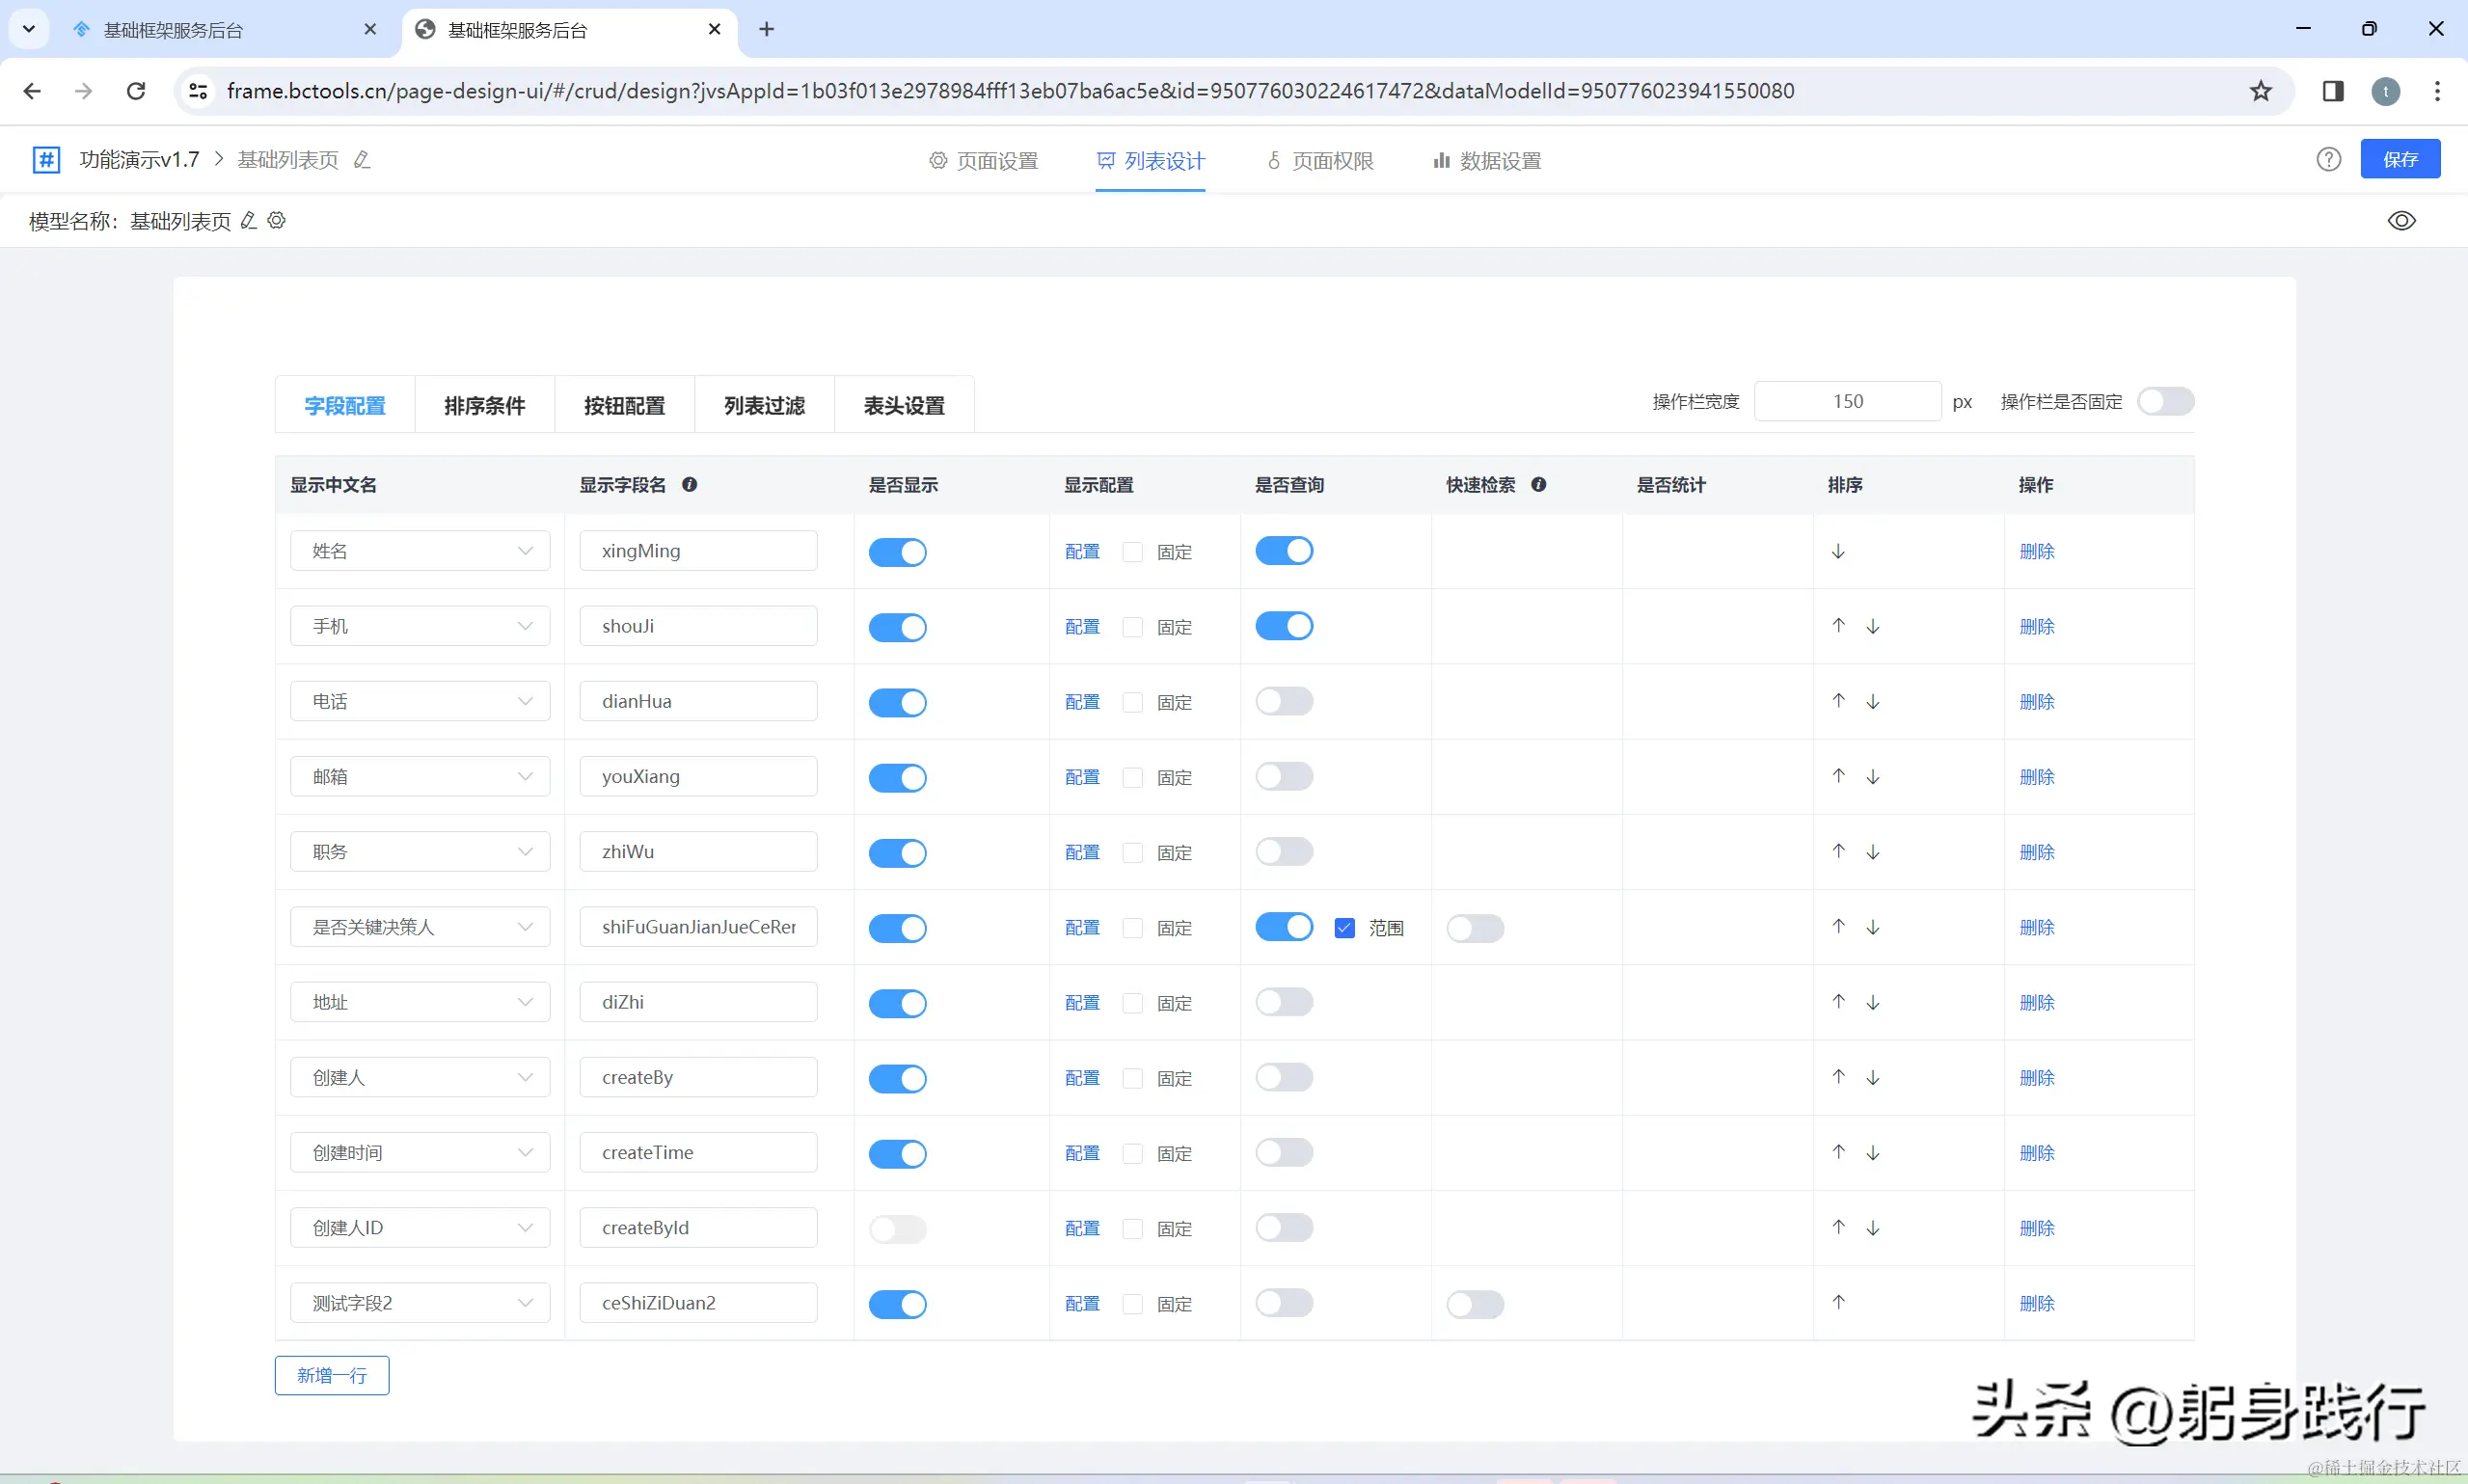Open the 姓名 field dropdown

(420, 551)
